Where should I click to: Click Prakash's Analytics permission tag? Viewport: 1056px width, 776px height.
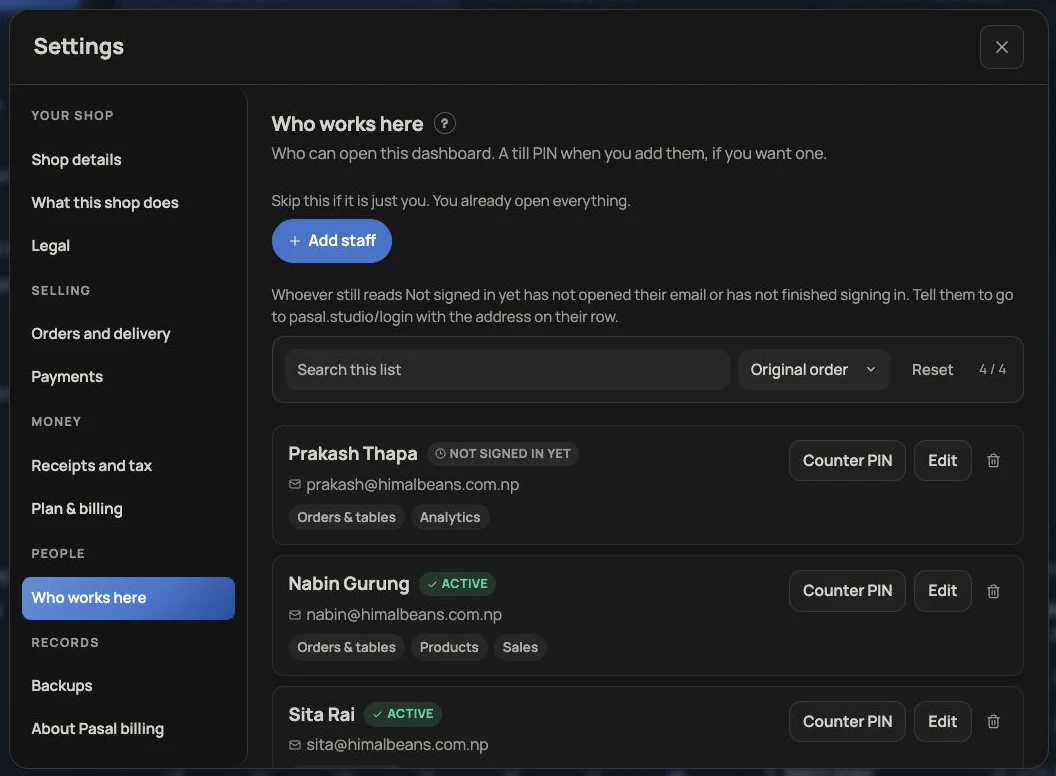pyautogui.click(x=450, y=517)
